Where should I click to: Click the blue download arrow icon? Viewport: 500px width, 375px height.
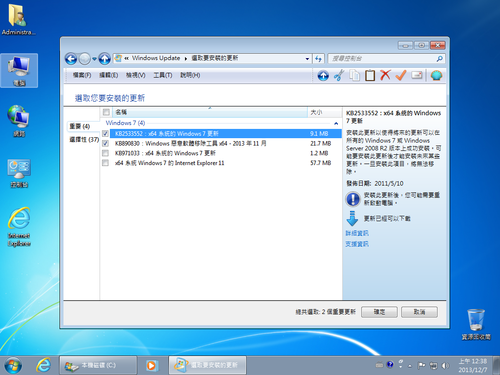(352, 218)
